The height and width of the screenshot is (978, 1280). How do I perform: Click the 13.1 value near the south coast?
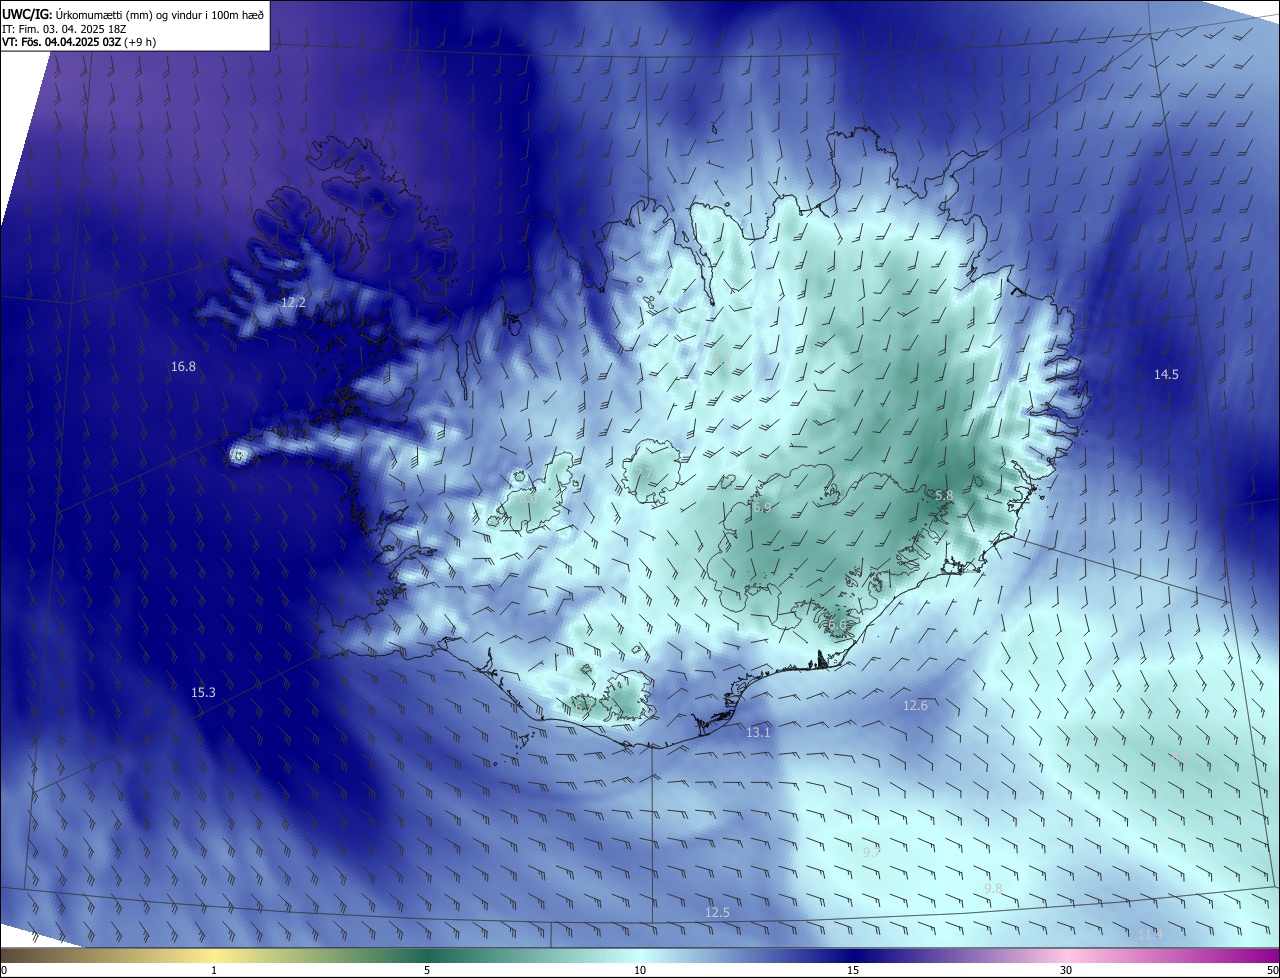758,733
